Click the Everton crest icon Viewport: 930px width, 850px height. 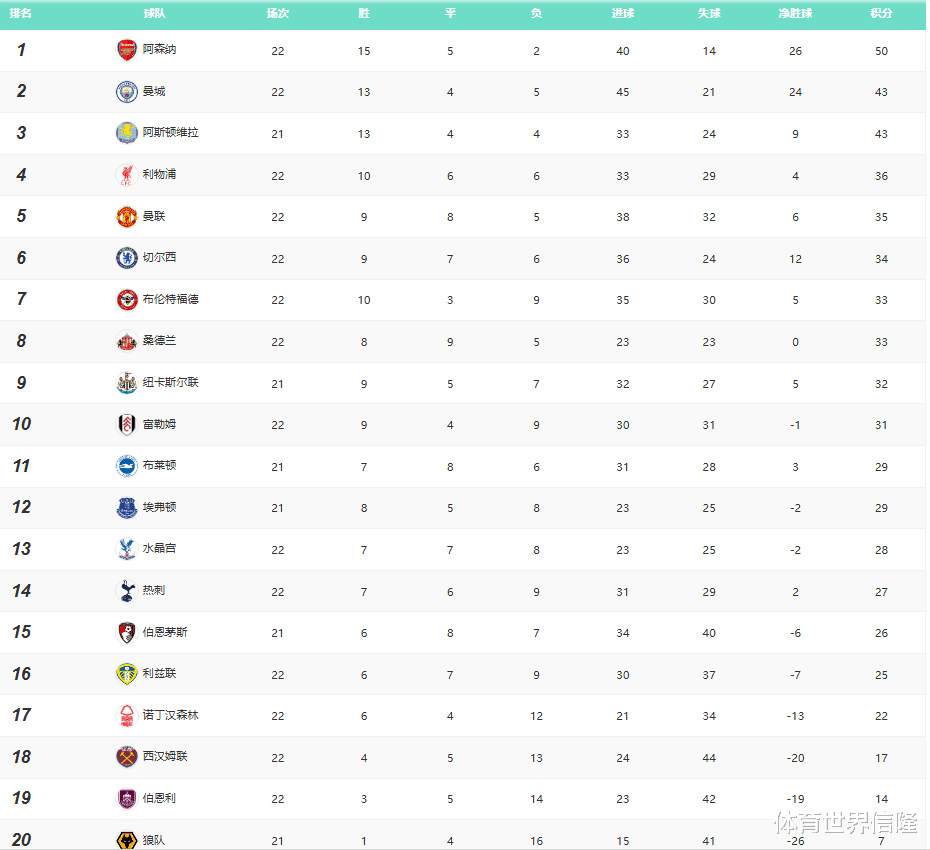[127, 508]
